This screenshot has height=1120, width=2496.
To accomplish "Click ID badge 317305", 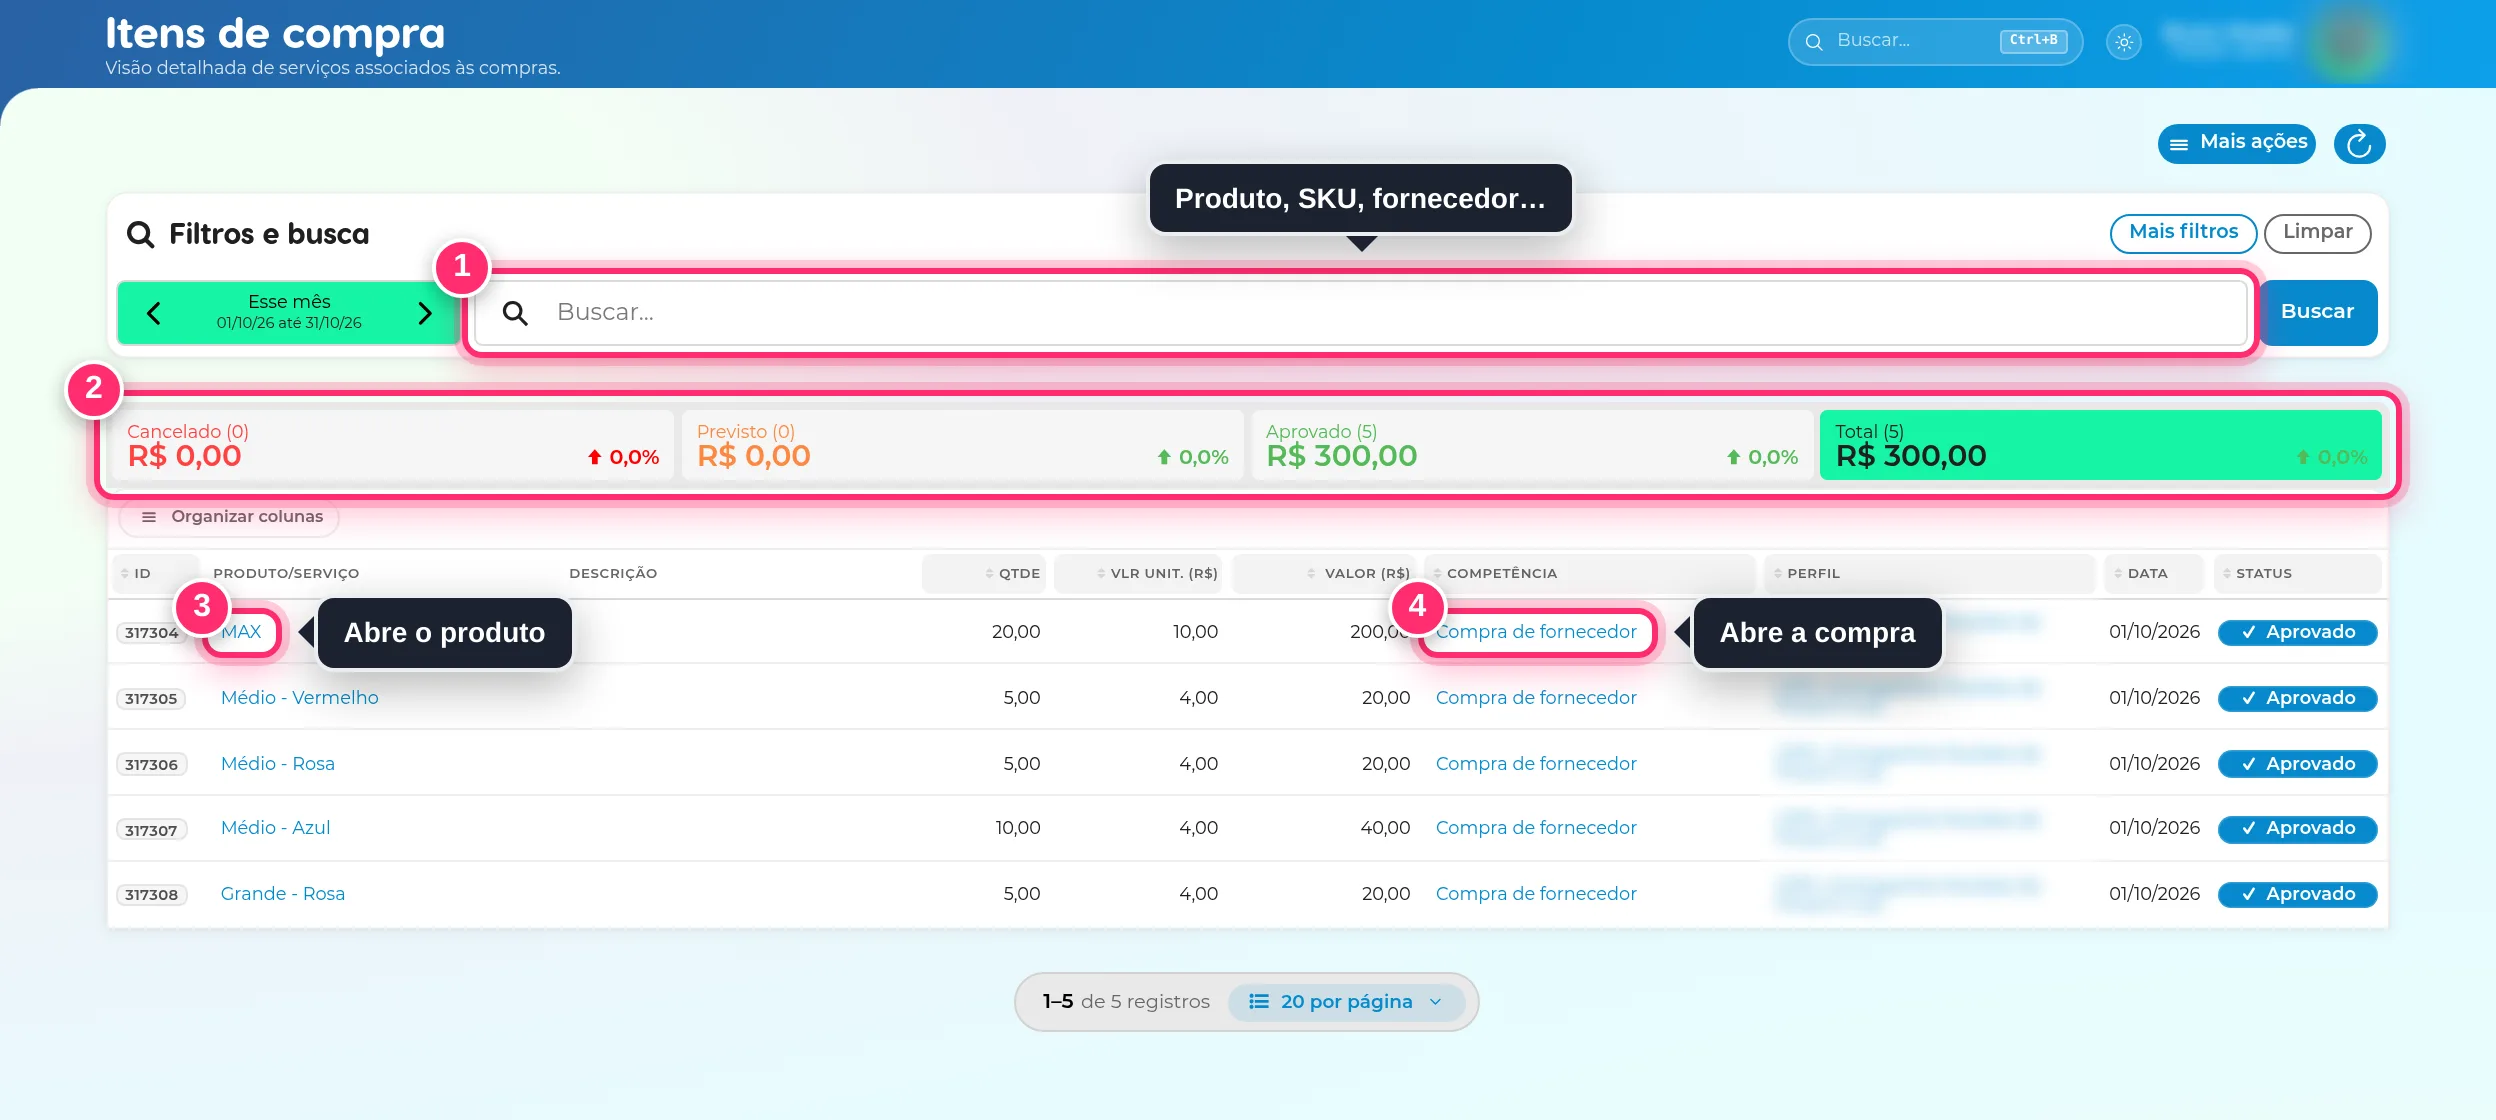I will click(x=151, y=699).
